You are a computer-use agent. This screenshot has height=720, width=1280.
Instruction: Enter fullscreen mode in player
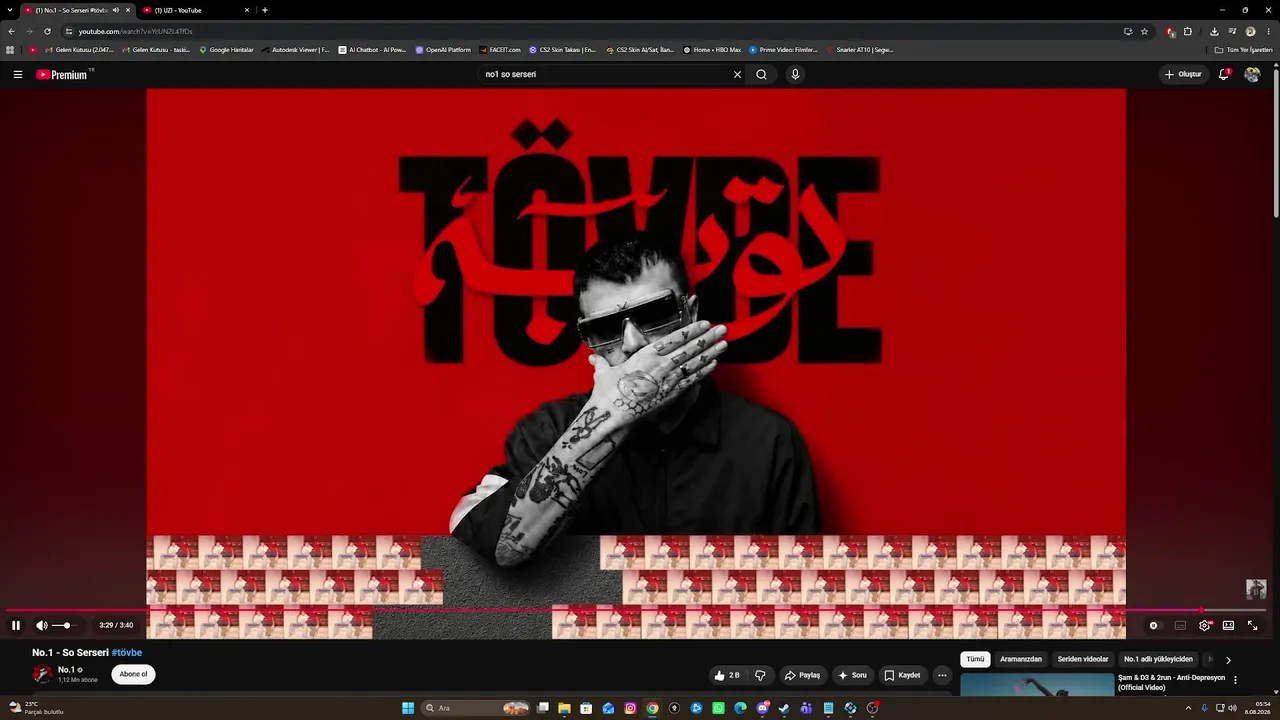click(1252, 625)
